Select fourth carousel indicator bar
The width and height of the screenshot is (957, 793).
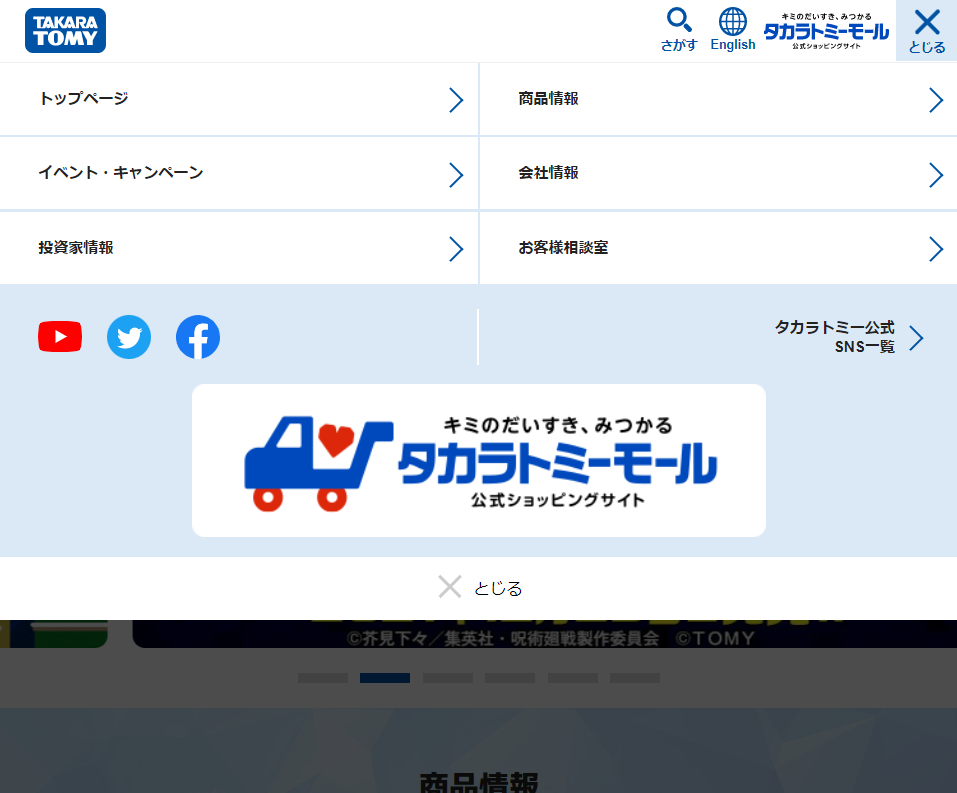pyautogui.click(x=510, y=678)
